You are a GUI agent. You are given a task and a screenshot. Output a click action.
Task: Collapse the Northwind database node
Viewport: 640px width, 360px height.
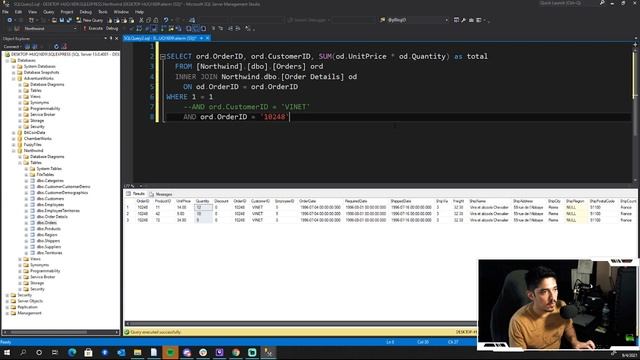[x=13, y=151]
